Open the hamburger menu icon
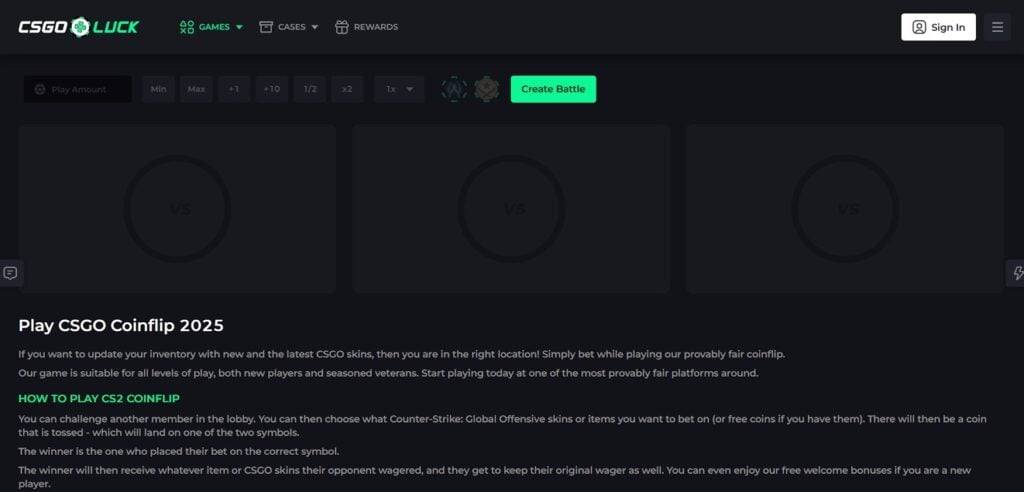Viewport: 1024px width, 492px height. pyautogui.click(x=997, y=27)
